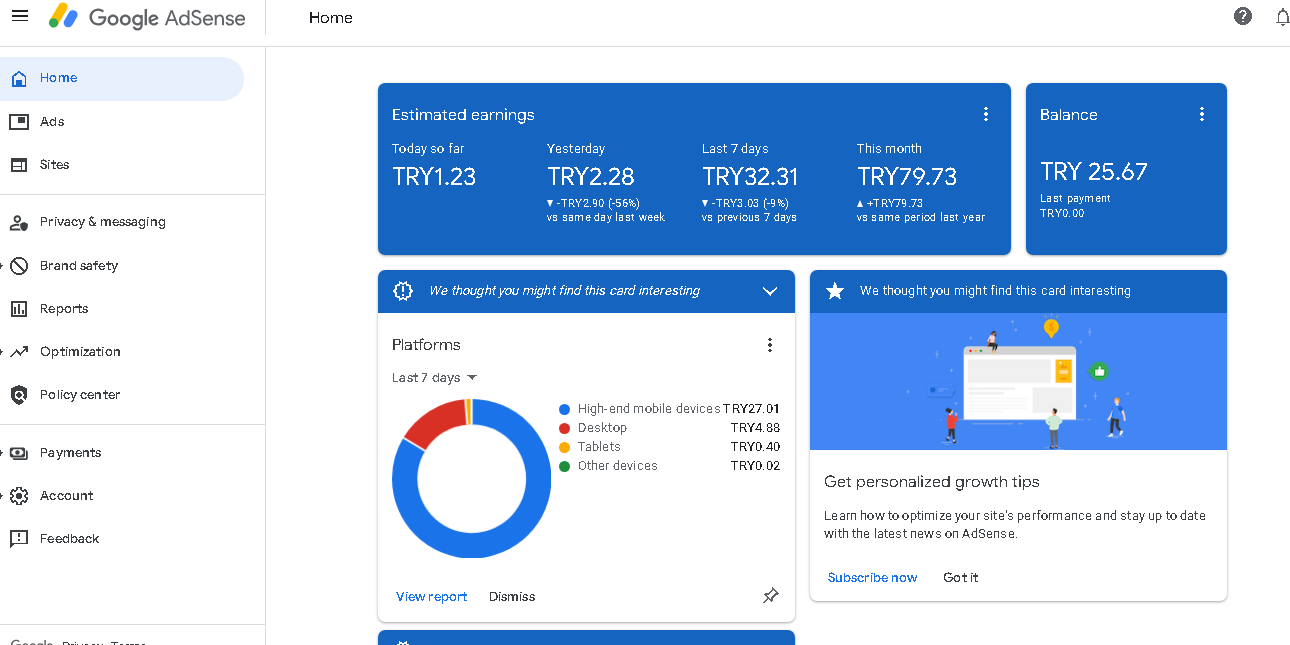This screenshot has height=645, width=1290.
Task: Click the help question mark icon
Action: coord(1243,16)
